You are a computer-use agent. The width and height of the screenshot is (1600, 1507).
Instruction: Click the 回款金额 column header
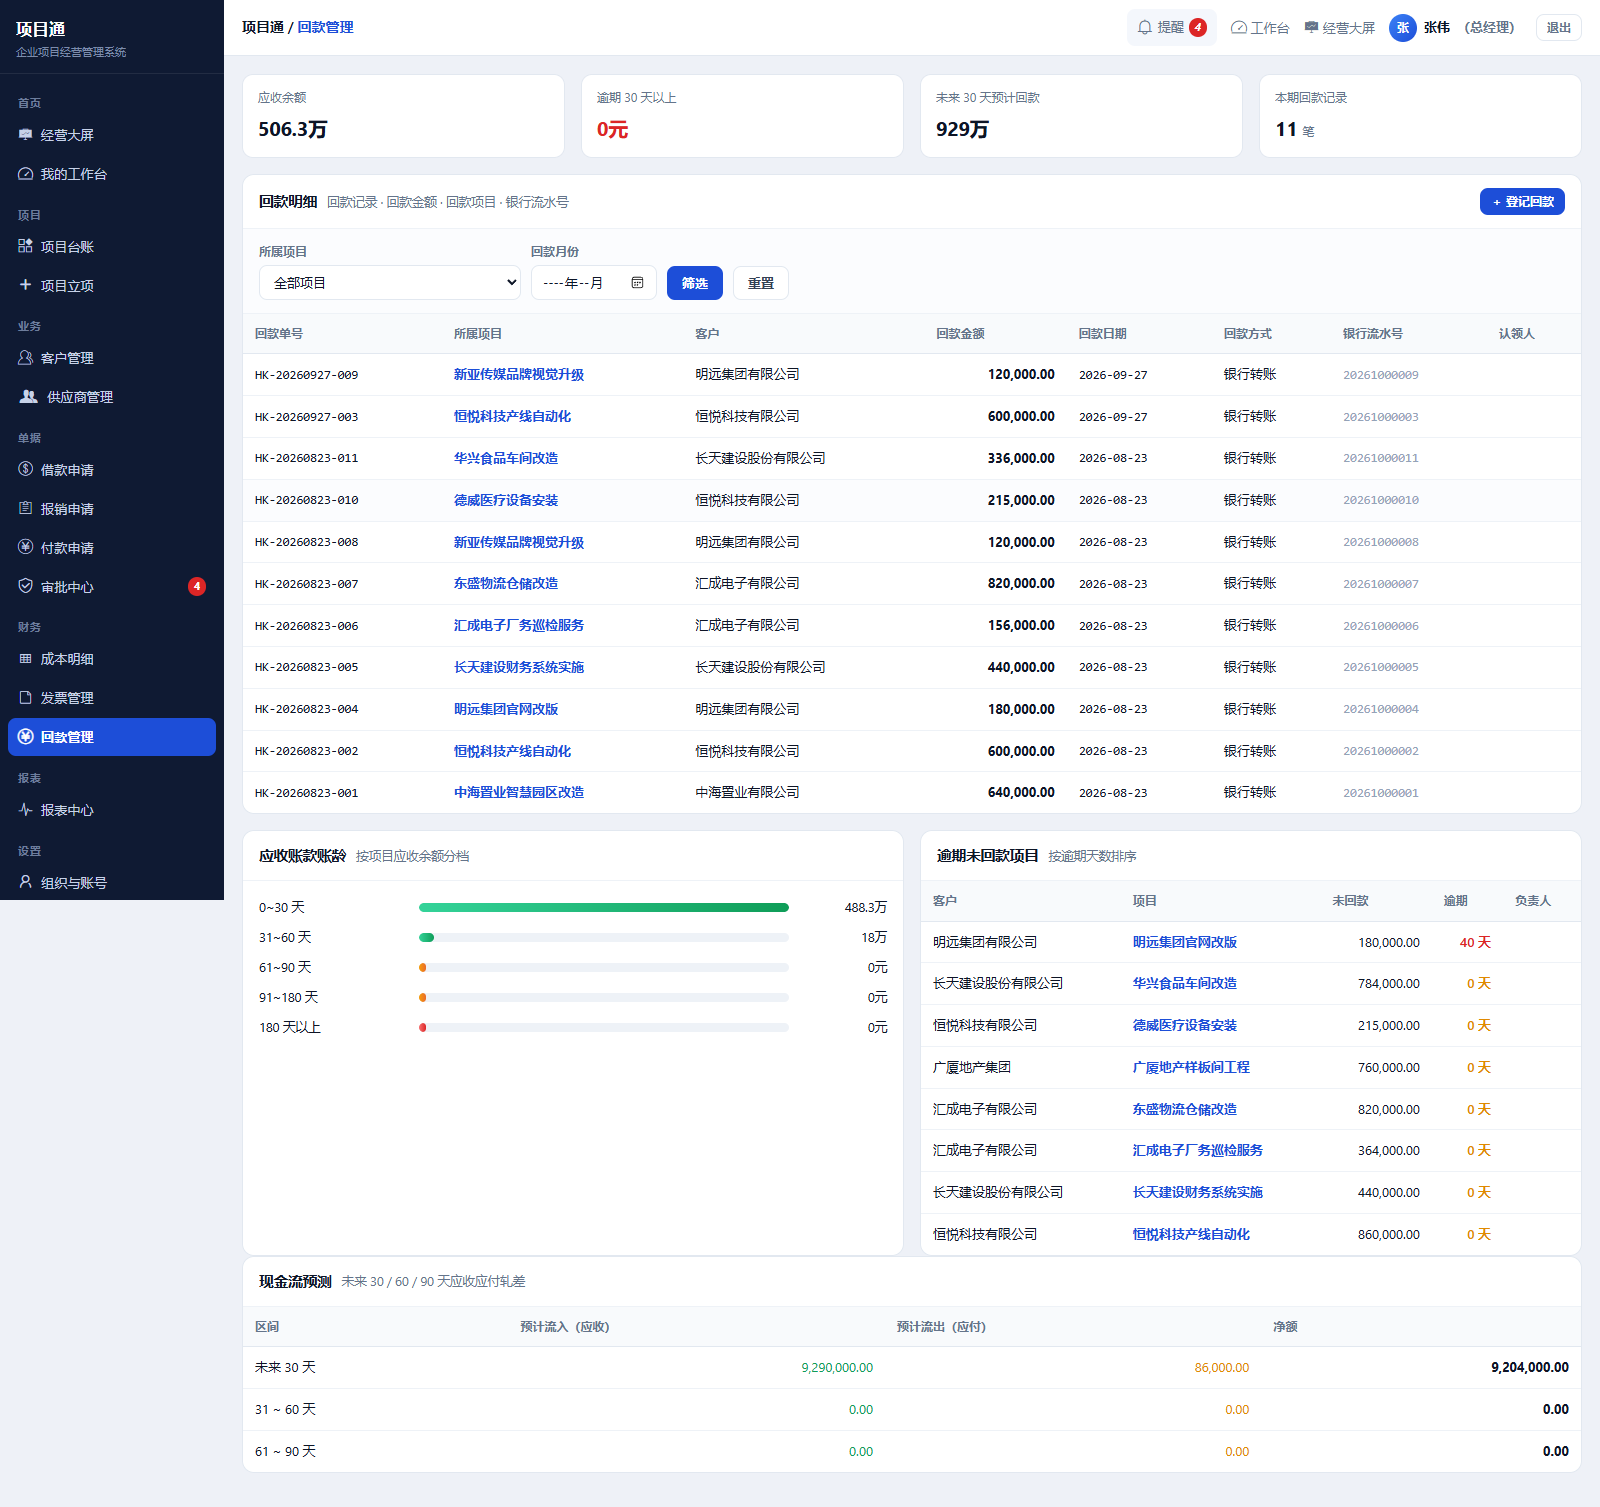tap(960, 334)
